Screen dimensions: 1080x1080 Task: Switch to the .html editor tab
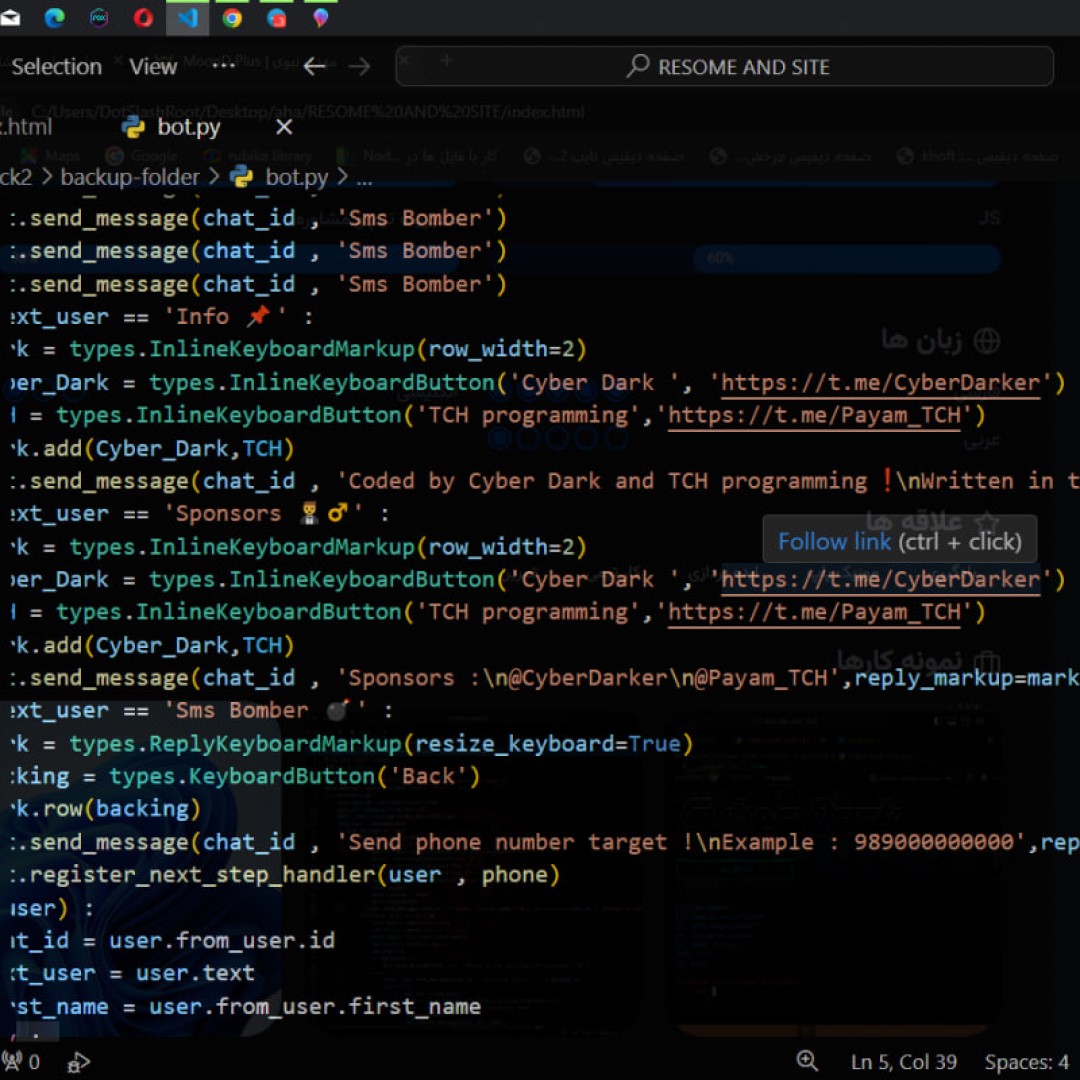26,127
